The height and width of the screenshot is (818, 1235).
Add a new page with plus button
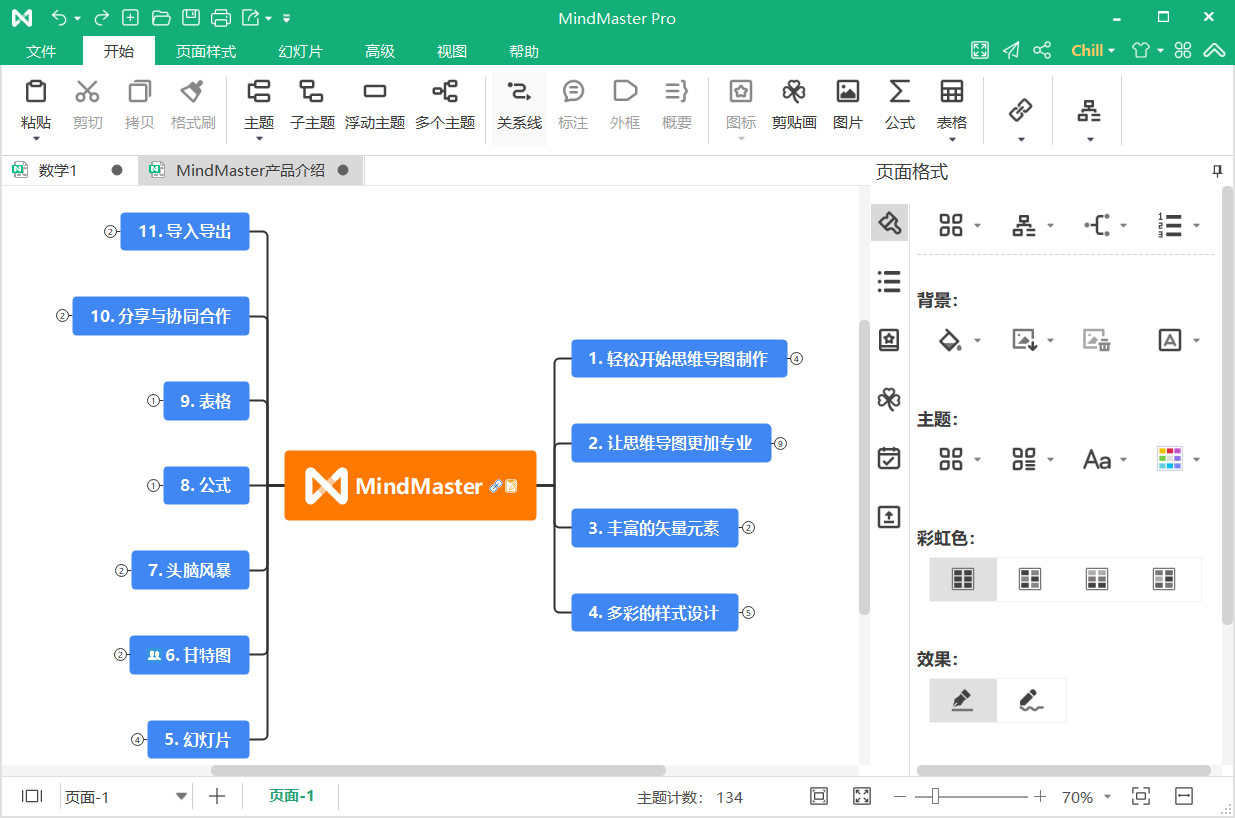pyautogui.click(x=217, y=796)
